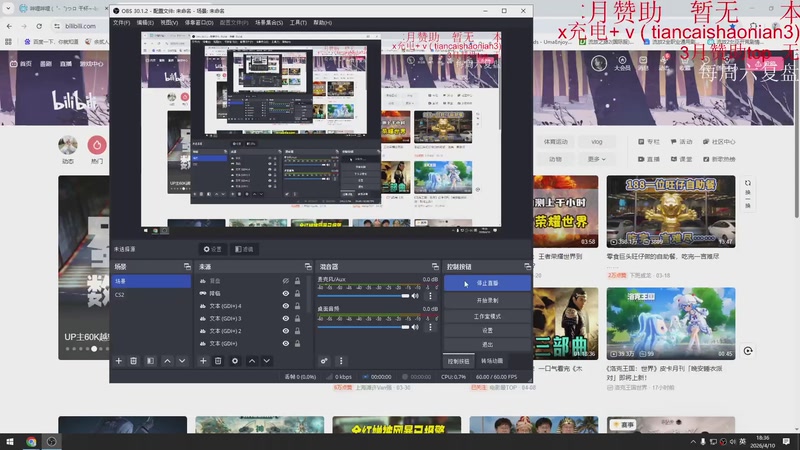
Task: Open advanced audio properties gear in mixer
Action: click(324, 361)
